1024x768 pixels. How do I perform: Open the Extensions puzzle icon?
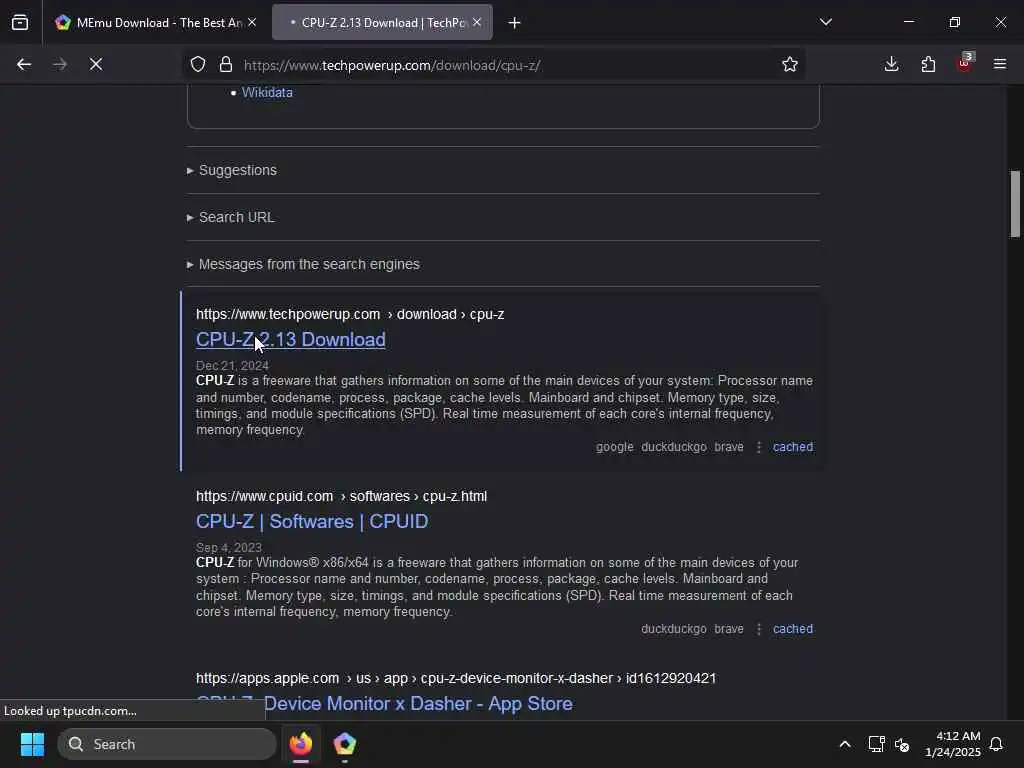[x=928, y=64]
